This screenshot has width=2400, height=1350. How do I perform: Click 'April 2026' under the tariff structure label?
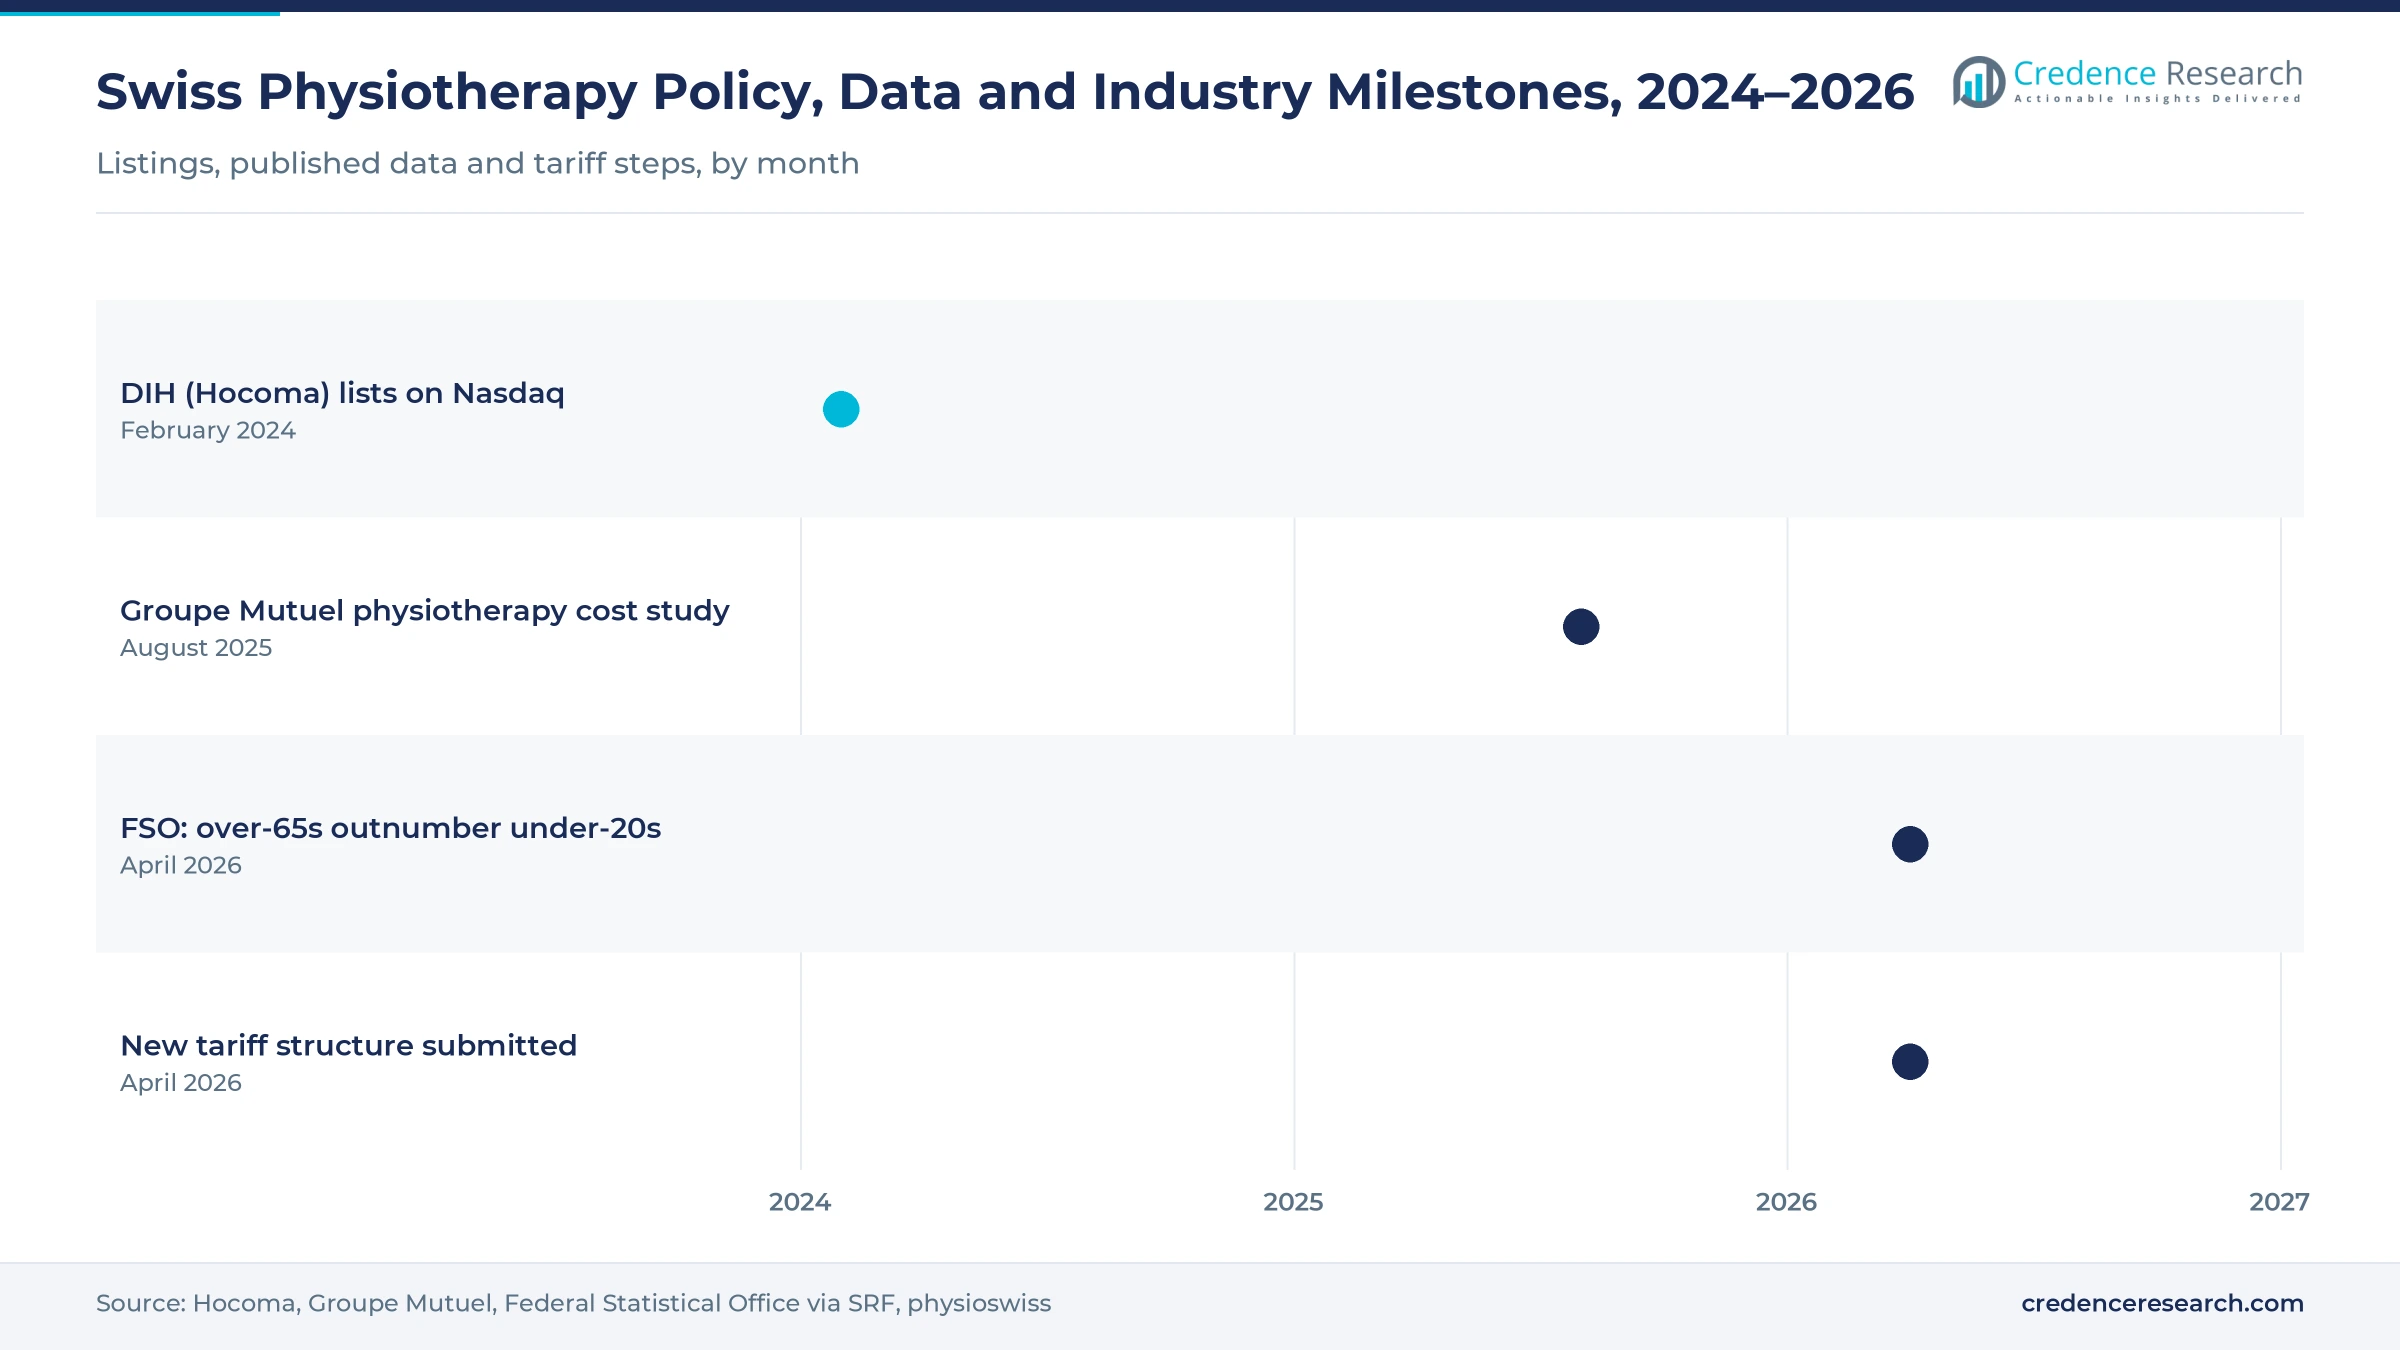pos(181,1083)
